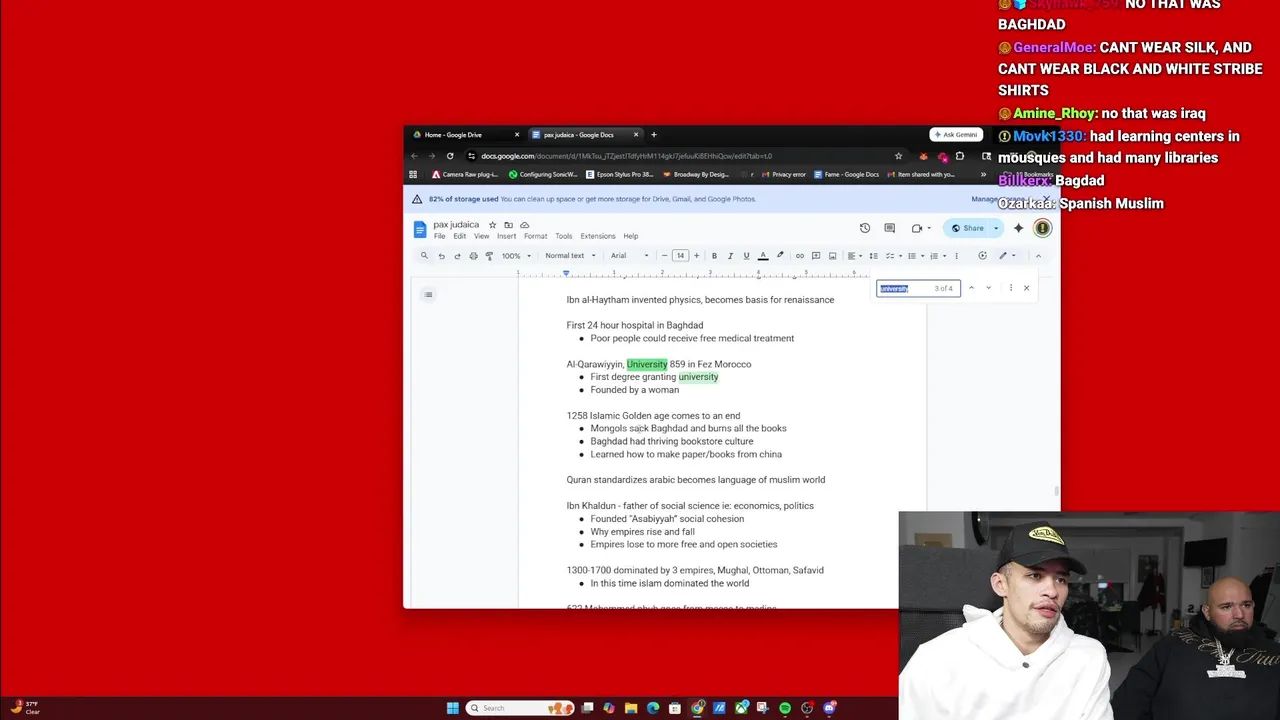This screenshot has width=1280, height=720.
Task: Click the browser reload icon
Action: [x=450, y=156]
